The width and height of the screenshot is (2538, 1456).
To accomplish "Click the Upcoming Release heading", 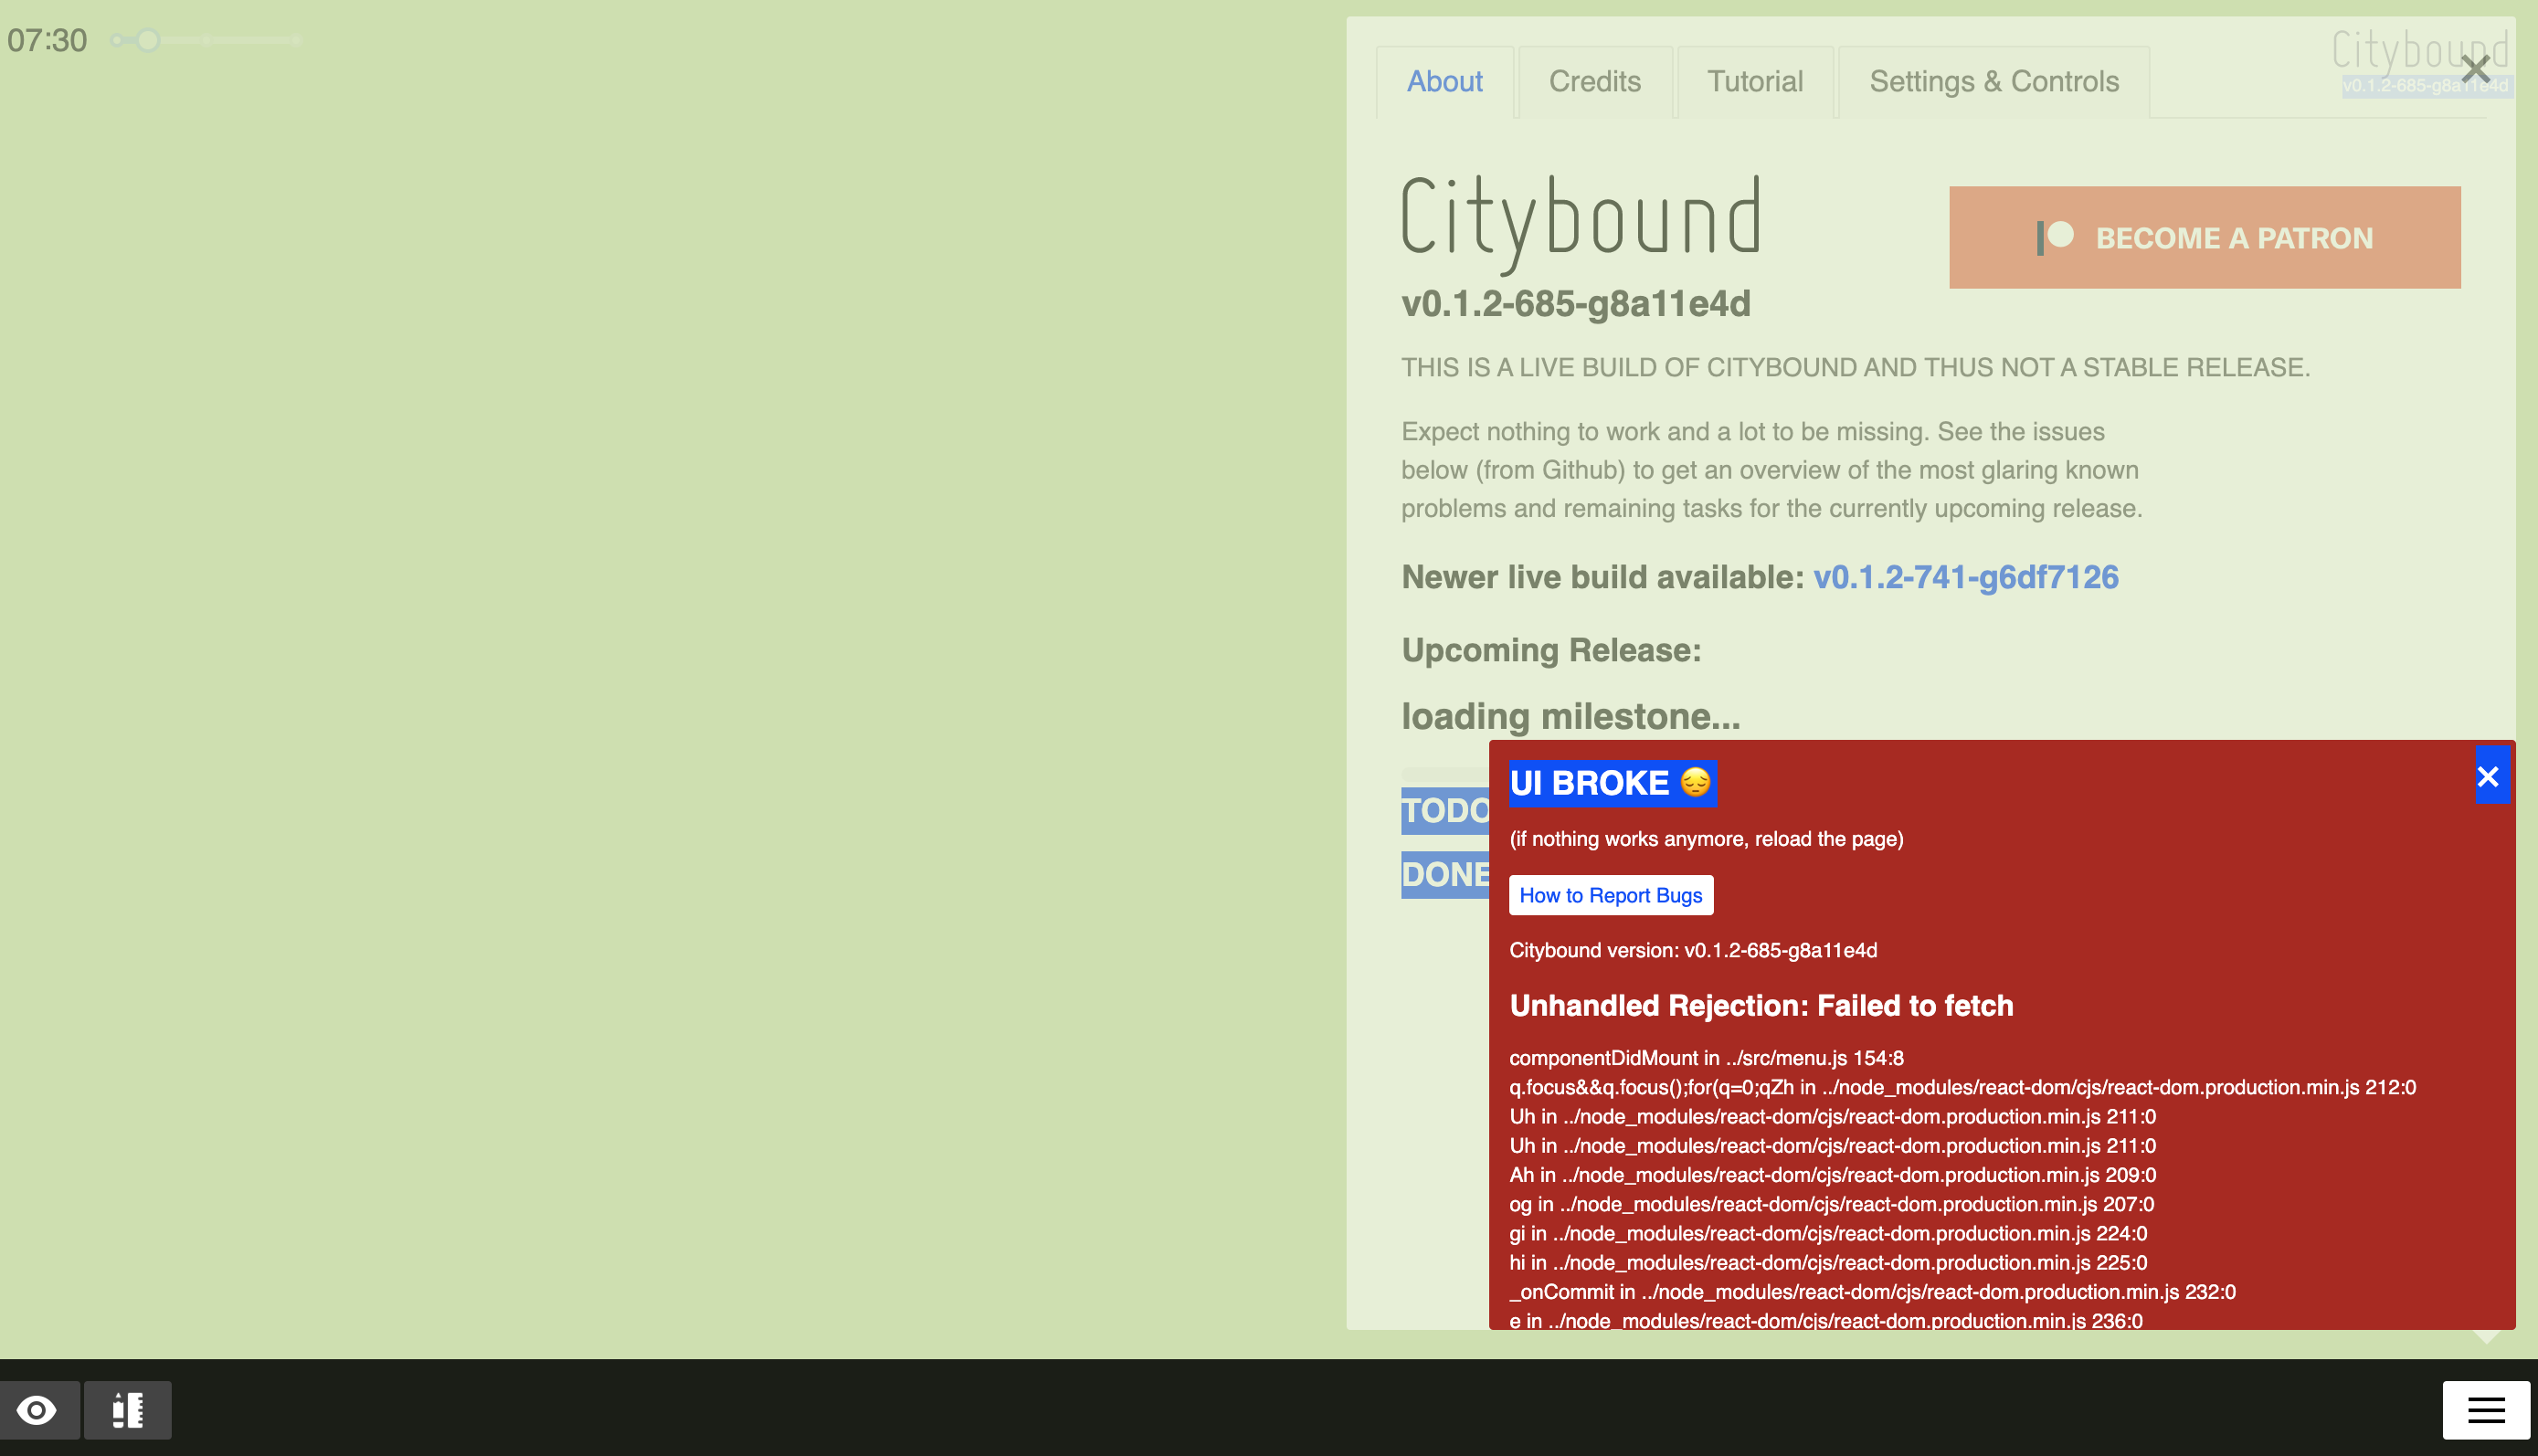I will tap(1551, 650).
